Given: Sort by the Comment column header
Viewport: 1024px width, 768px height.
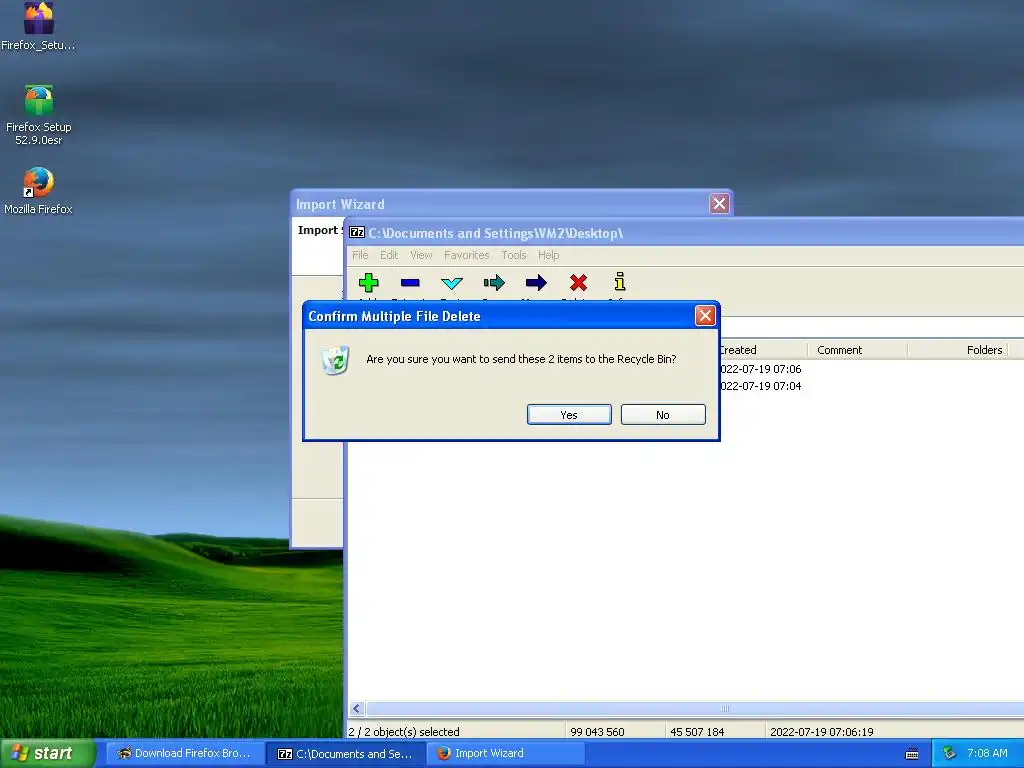Looking at the screenshot, I should (857, 350).
